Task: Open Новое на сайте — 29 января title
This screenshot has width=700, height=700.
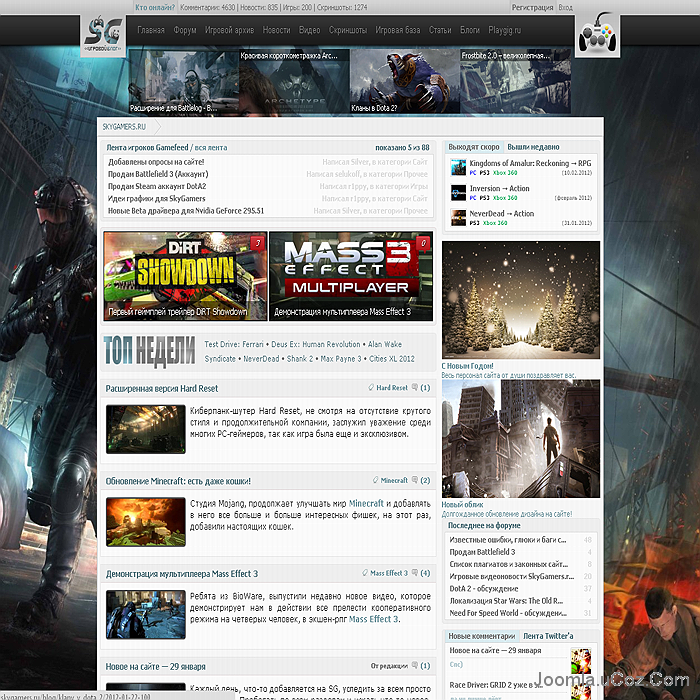Action: tap(155, 667)
